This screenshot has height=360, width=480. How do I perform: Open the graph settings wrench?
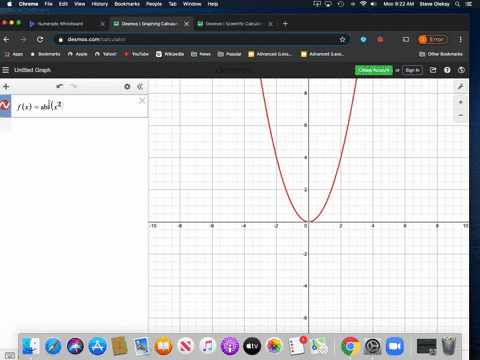click(x=461, y=87)
